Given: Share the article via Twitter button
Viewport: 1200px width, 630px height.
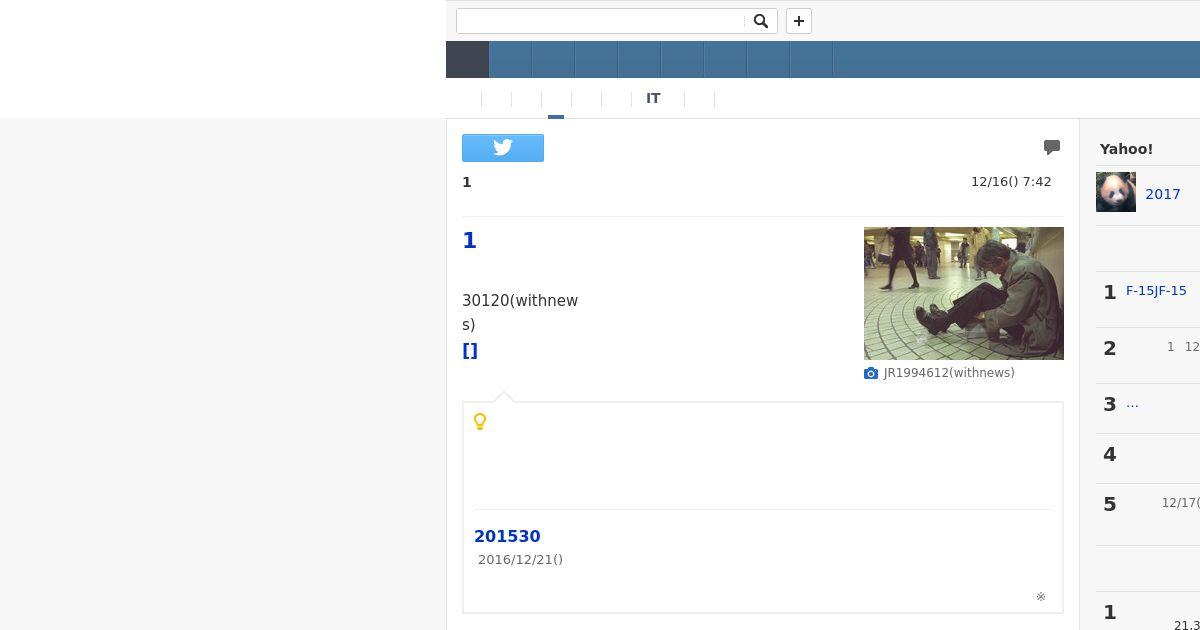Looking at the screenshot, I should click(x=503, y=148).
